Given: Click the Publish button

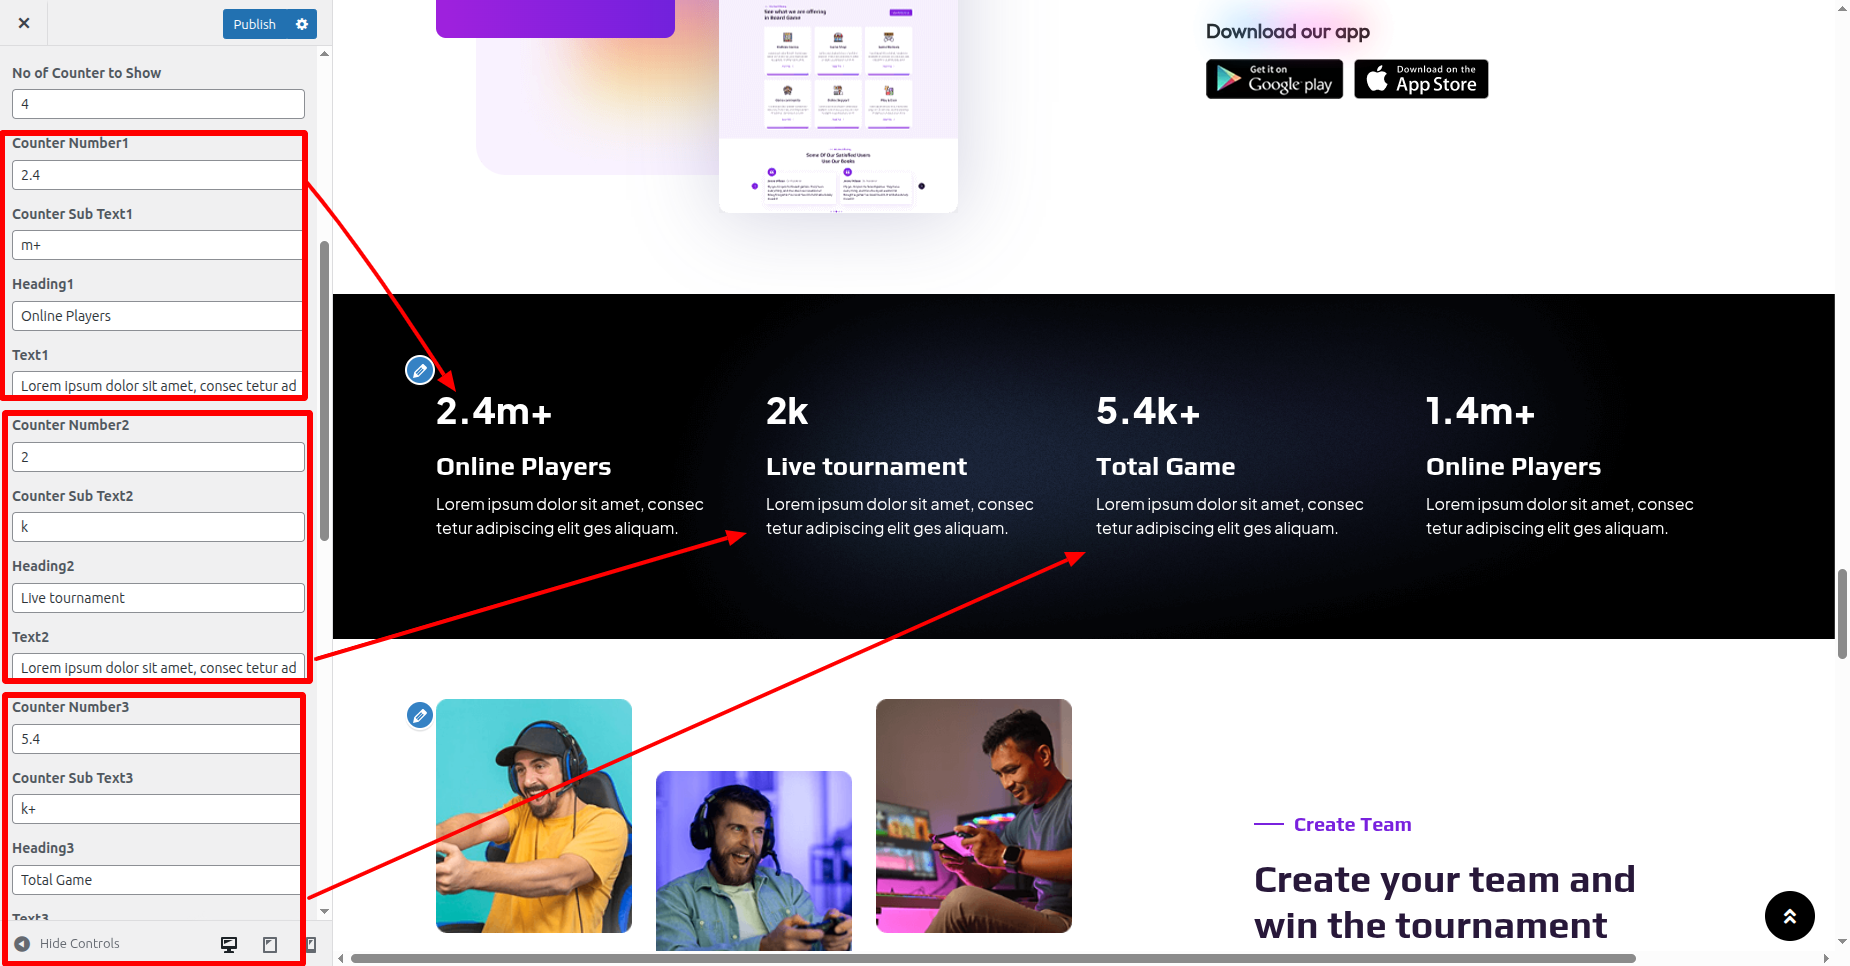Looking at the screenshot, I should [255, 24].
